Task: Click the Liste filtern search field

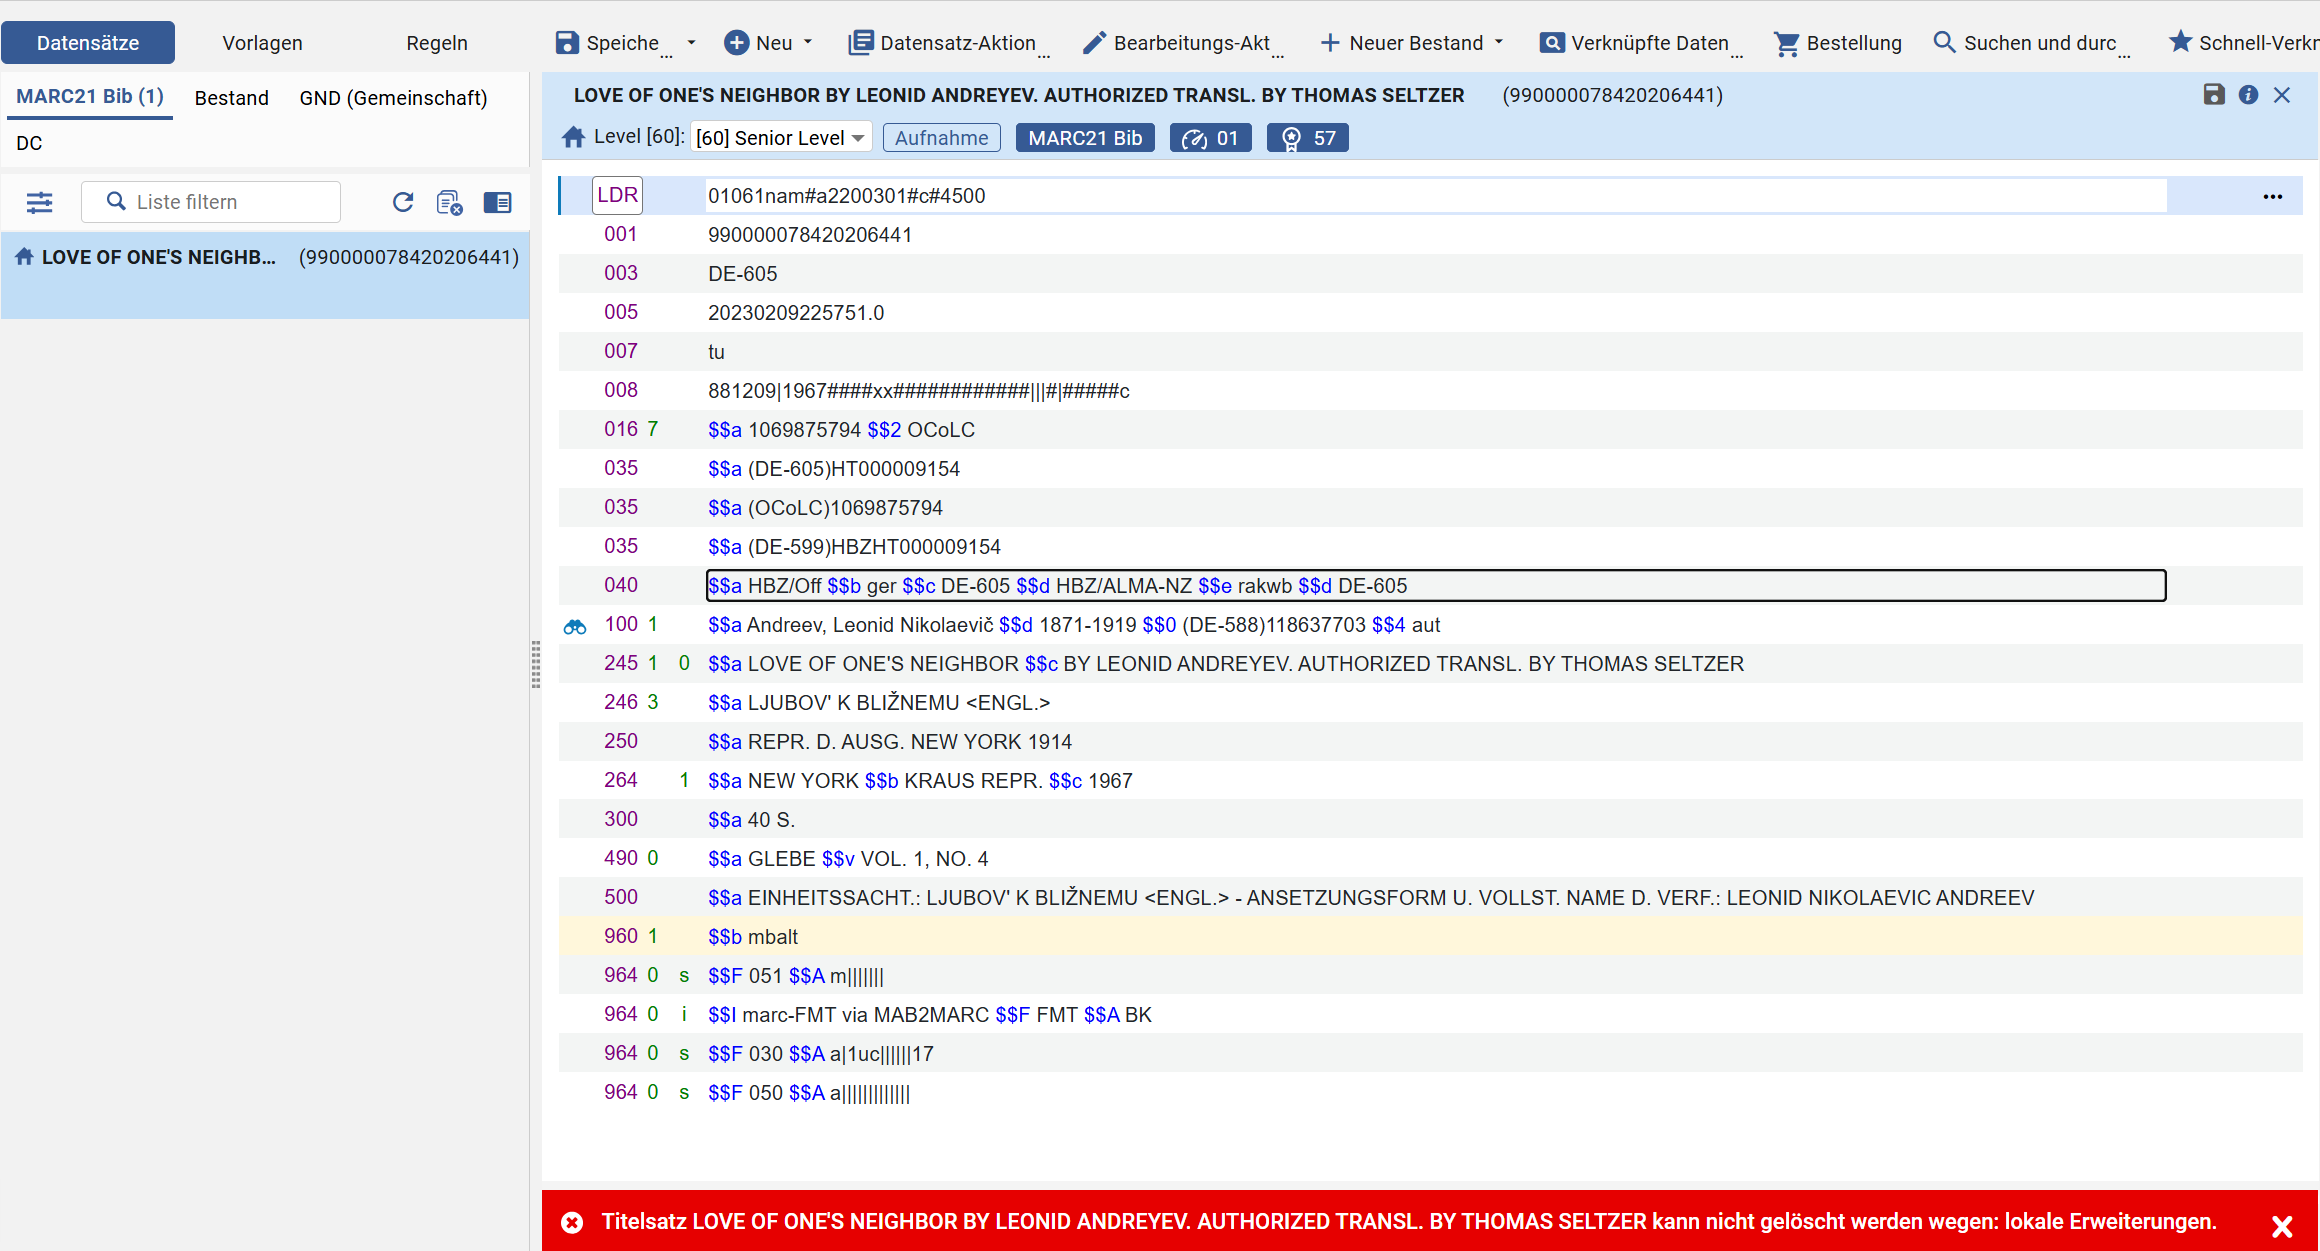Action: click(x=211, y=202)
